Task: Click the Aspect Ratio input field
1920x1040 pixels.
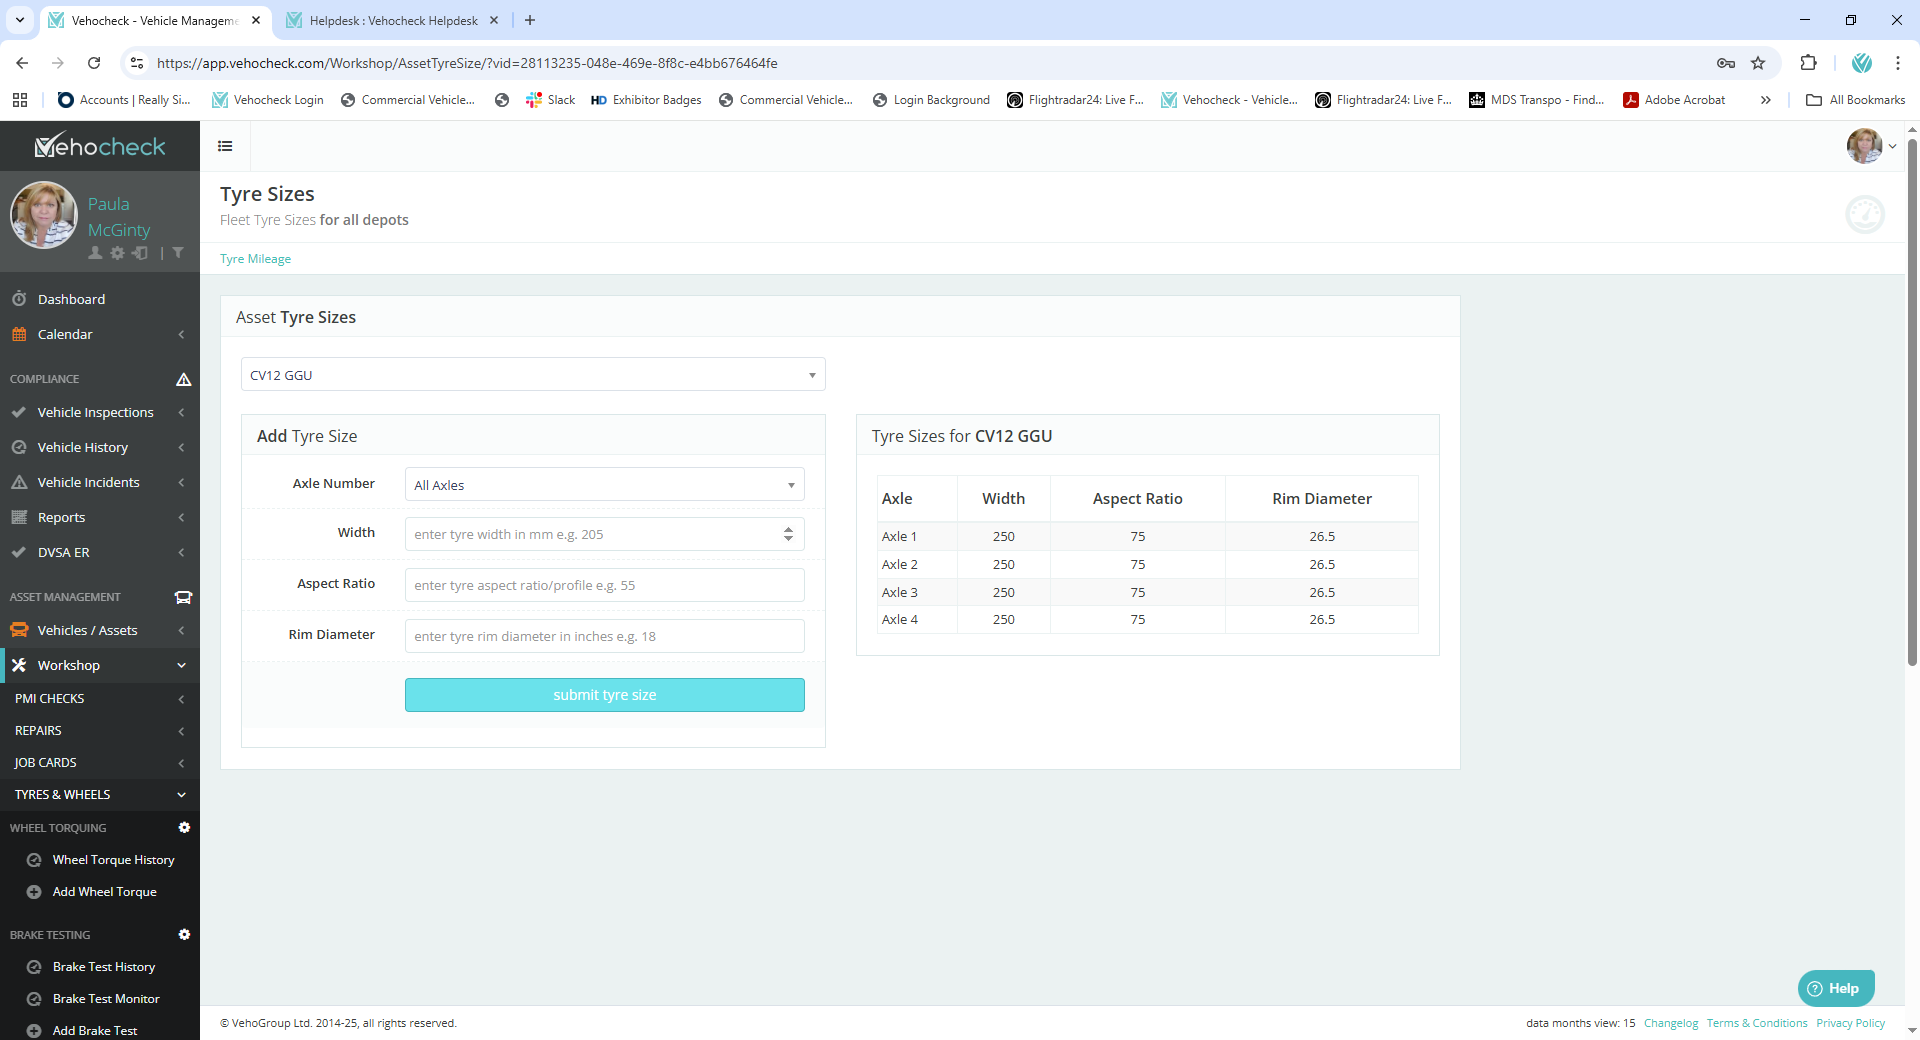Action: point(604,585)
